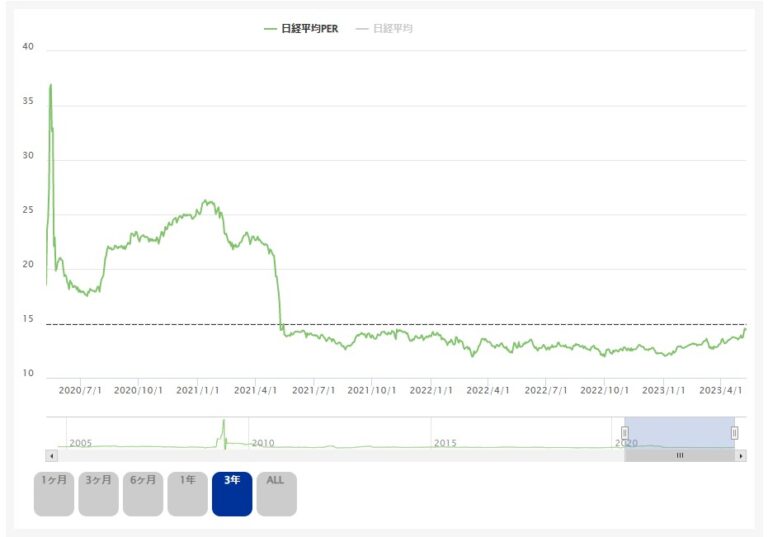Click the green spike in the navigator overview
This screenshot has height=537, width=768.
(224, 432)
